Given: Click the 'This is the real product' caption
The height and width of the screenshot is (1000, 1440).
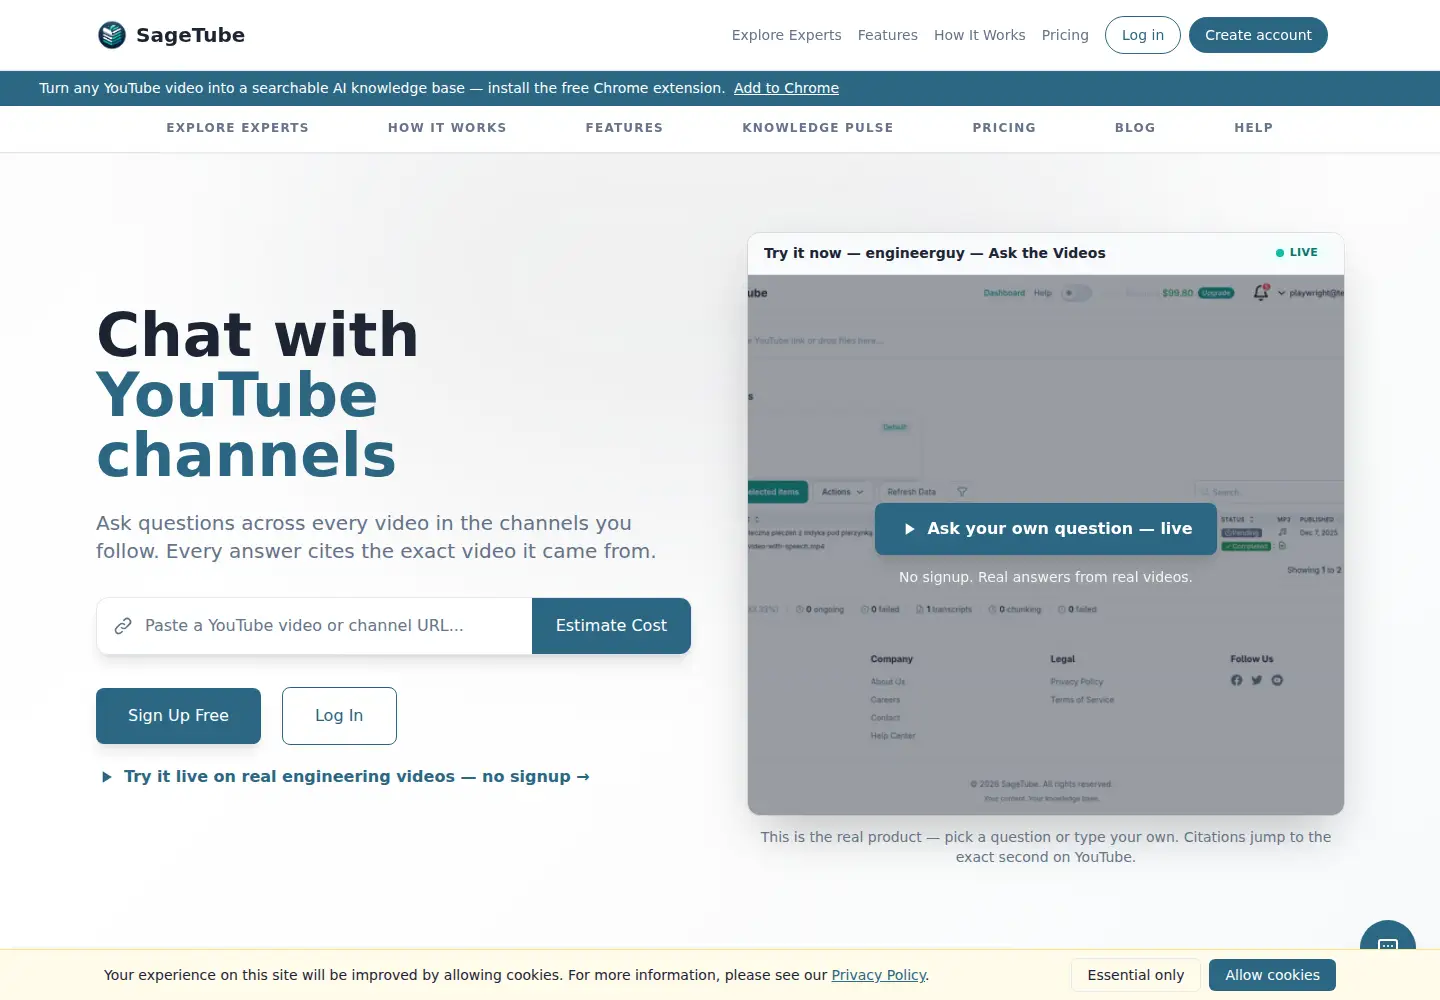Looking at the screenshot, I should coord(1046,847).
